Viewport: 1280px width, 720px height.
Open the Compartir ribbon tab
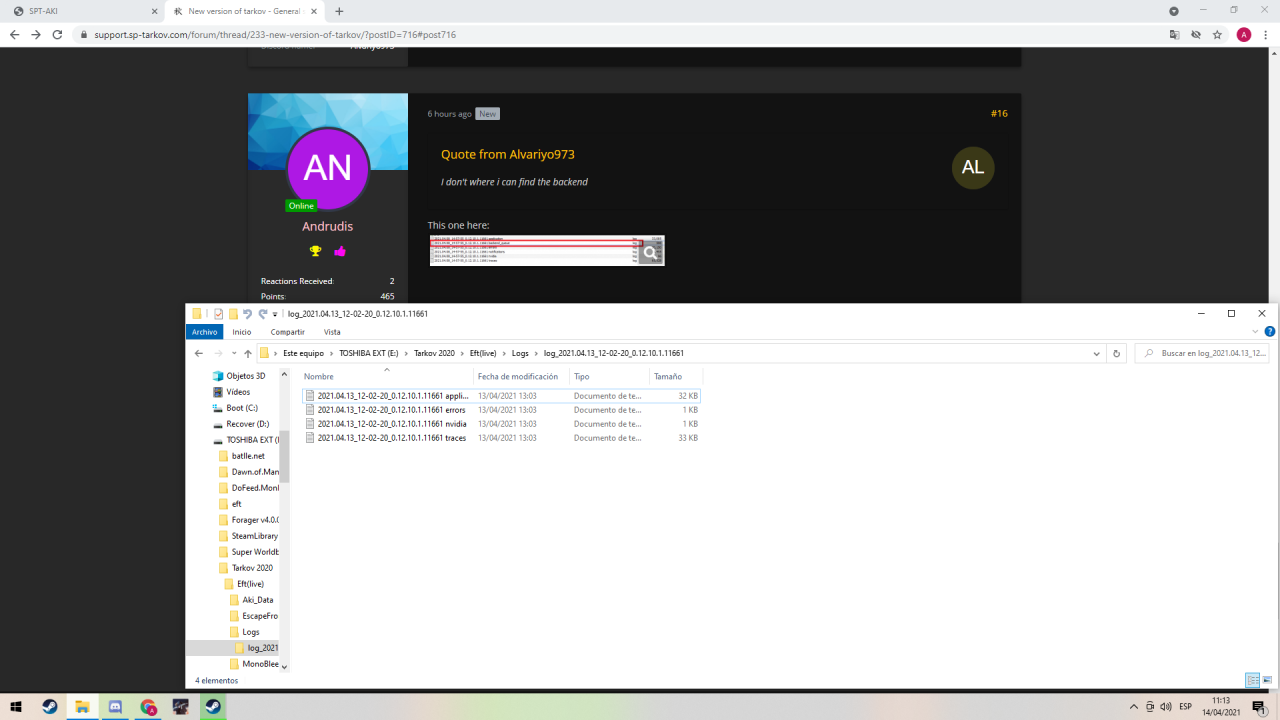[x=288, y=332]
